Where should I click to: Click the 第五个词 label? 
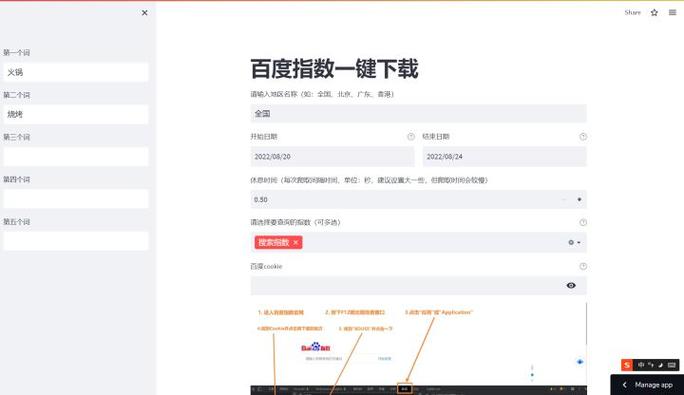click(x=17, y=222)
